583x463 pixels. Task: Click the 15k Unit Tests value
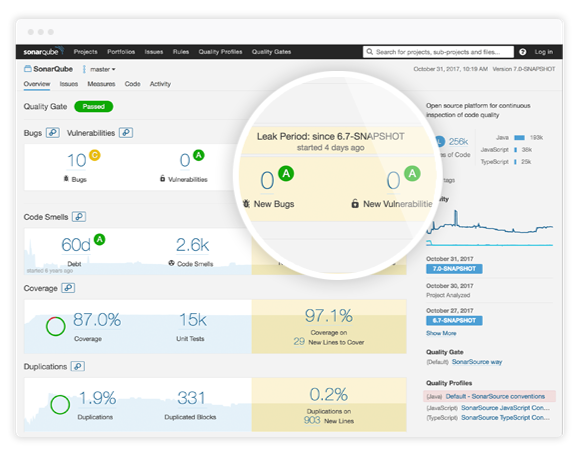pos(193,320)
